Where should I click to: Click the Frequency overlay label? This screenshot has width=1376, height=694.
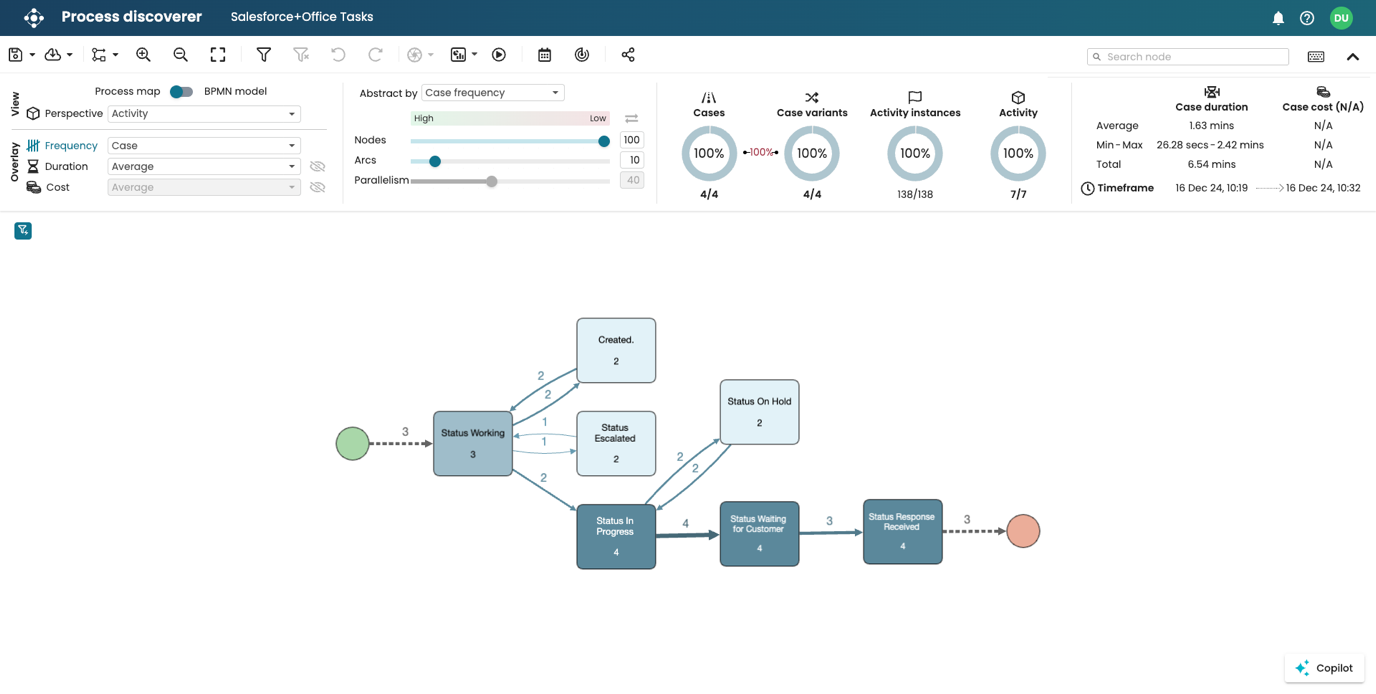coord(71,145)
